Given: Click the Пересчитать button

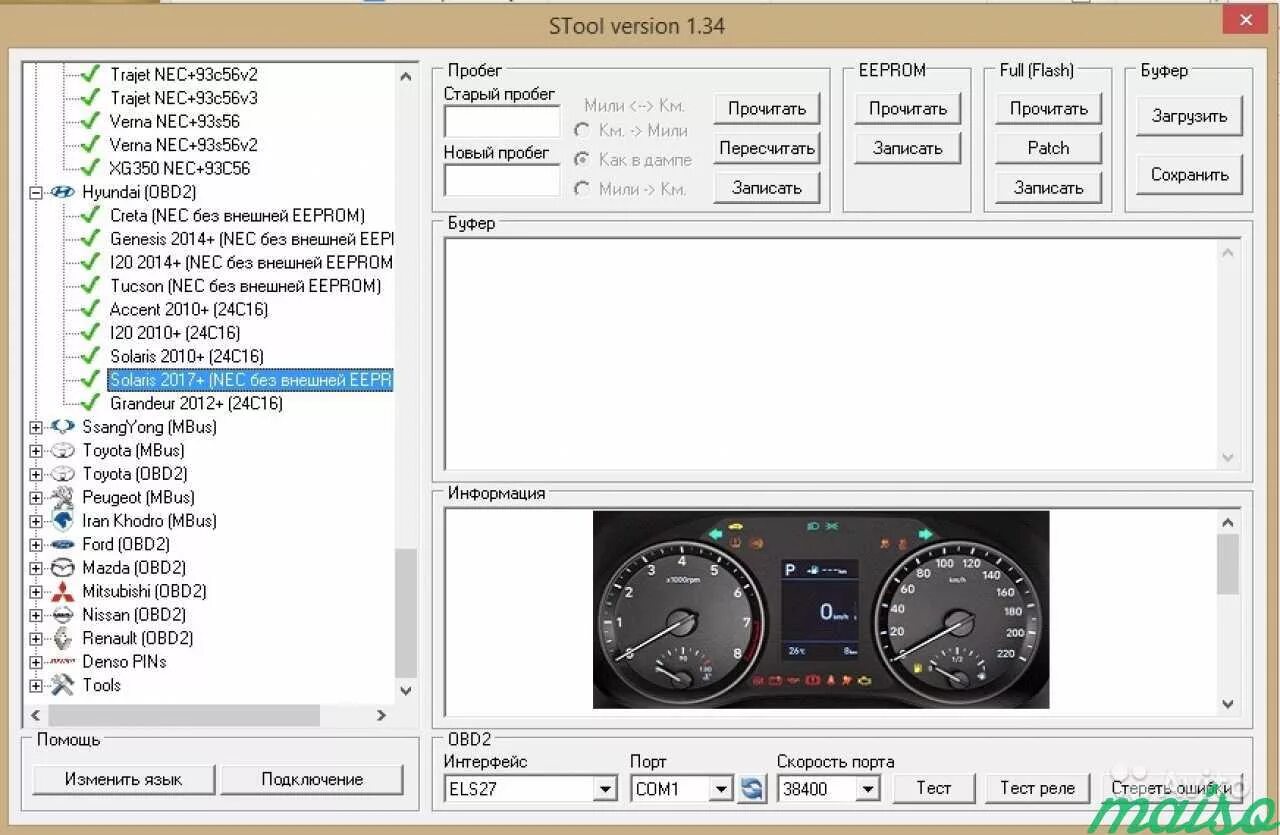Looking at the screenshot, I should [767, 149].
